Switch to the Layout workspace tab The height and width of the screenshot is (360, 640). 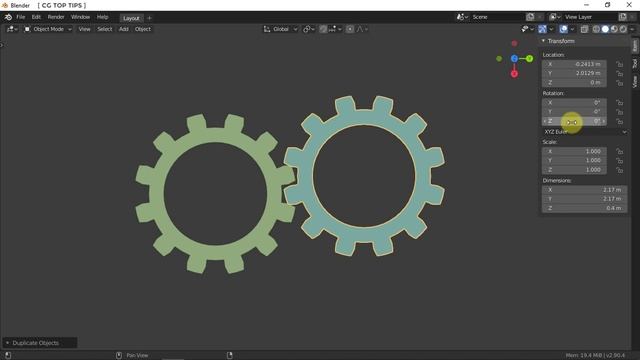pyautogui.click(x=131, y=18)
